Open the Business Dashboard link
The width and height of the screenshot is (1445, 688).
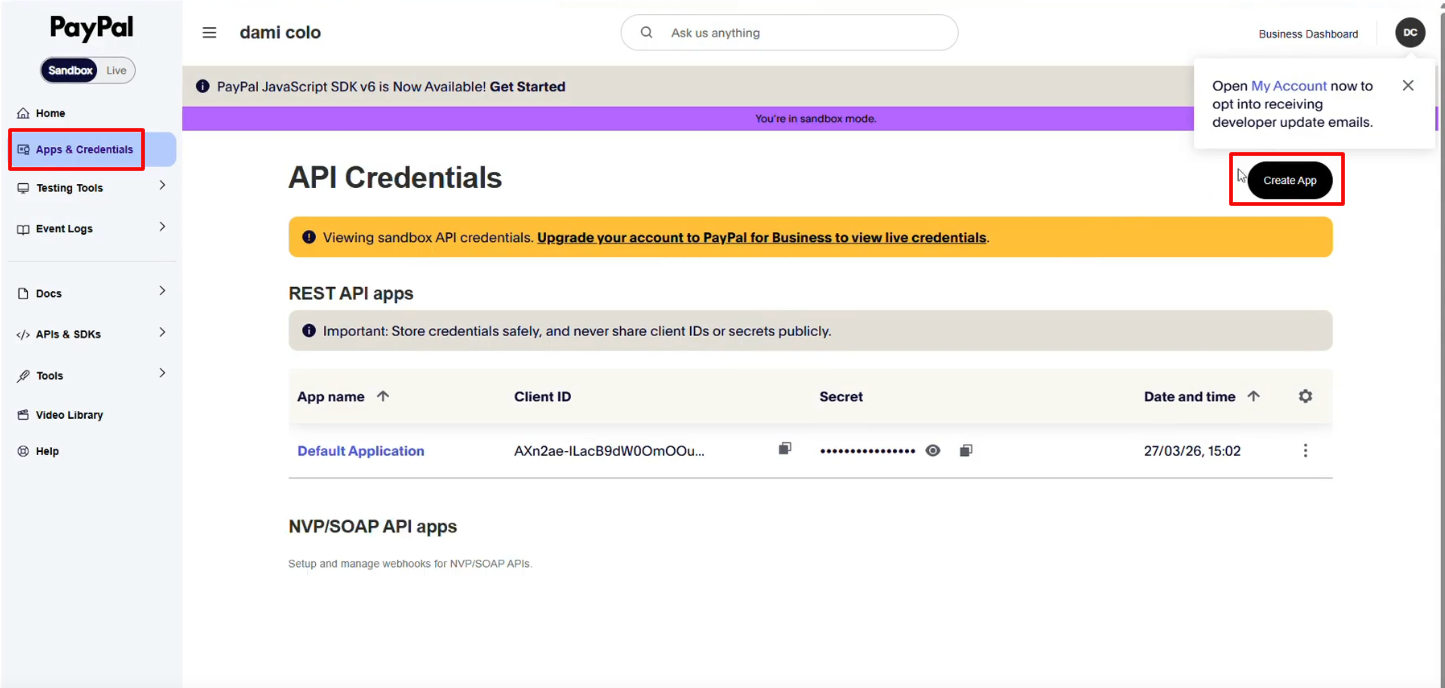[1308, 34]
